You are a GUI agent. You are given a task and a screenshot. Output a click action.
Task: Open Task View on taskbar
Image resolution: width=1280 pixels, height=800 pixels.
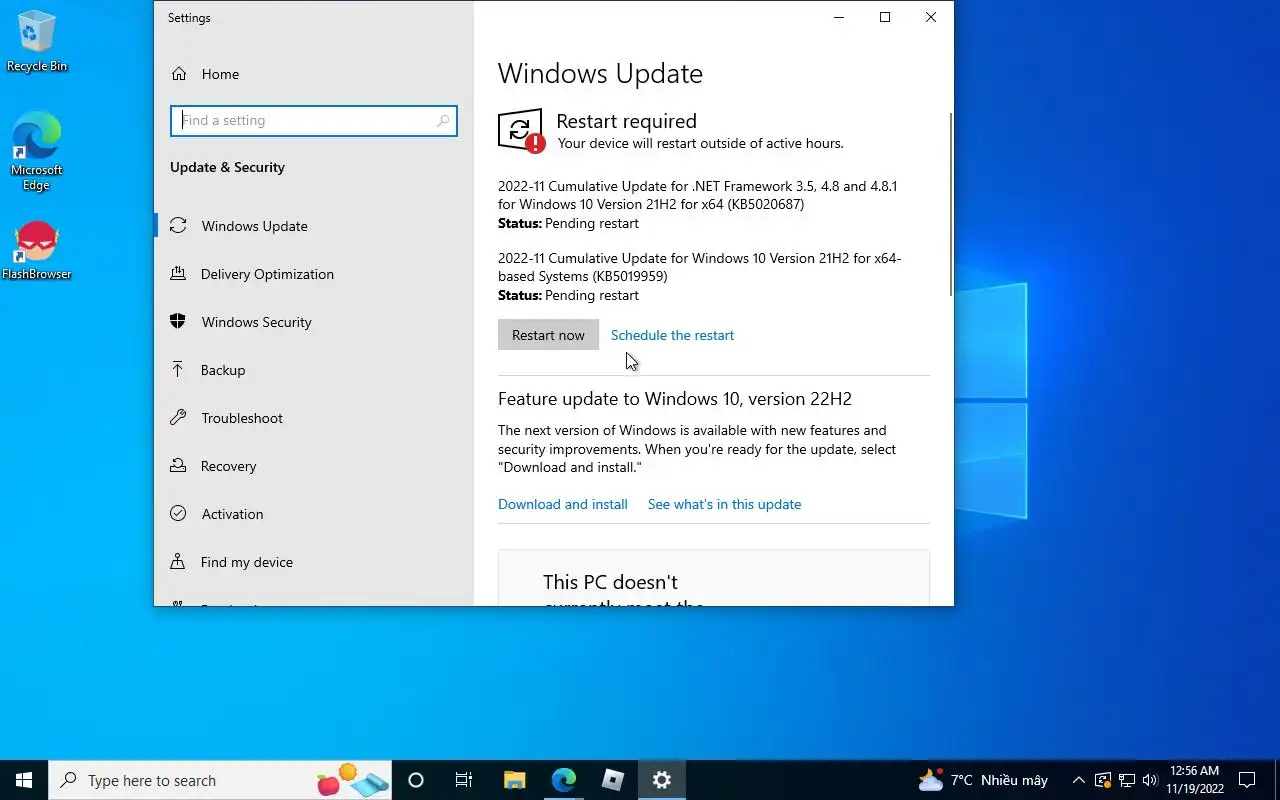[464, 780]
